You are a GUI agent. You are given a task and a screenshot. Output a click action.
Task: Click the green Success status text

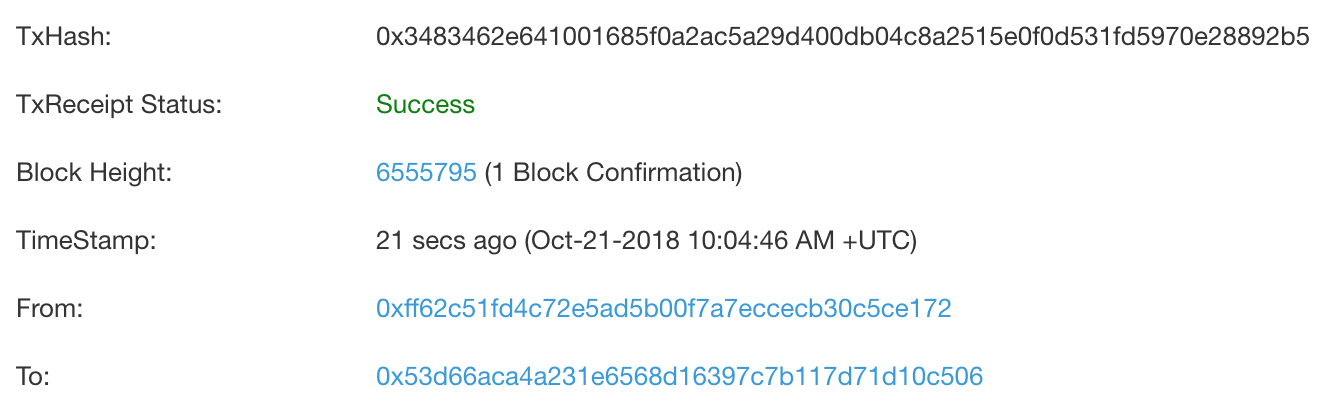[425, 105]
